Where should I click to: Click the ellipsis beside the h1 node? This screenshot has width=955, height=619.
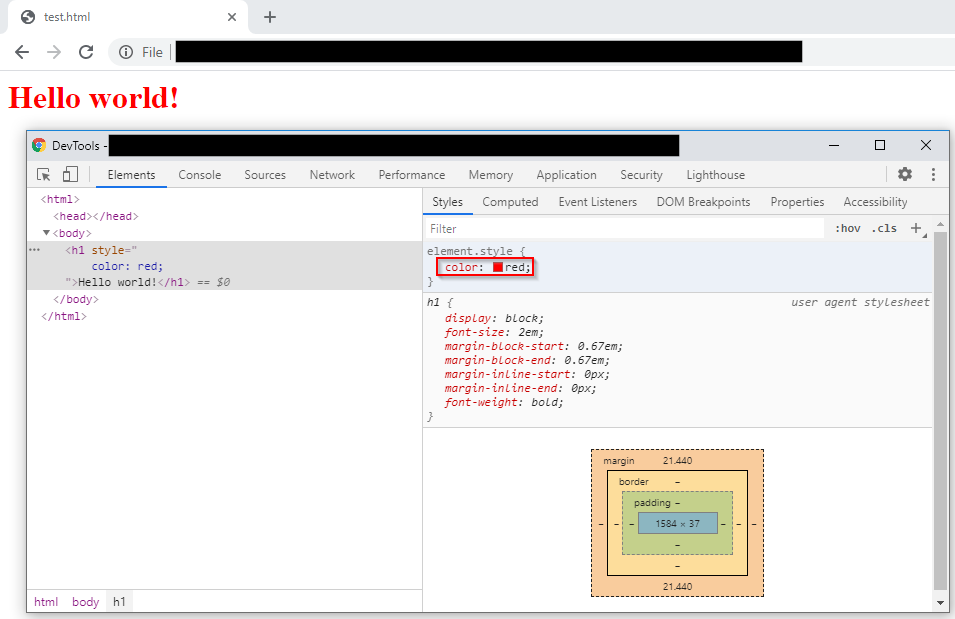coord(35,249)
